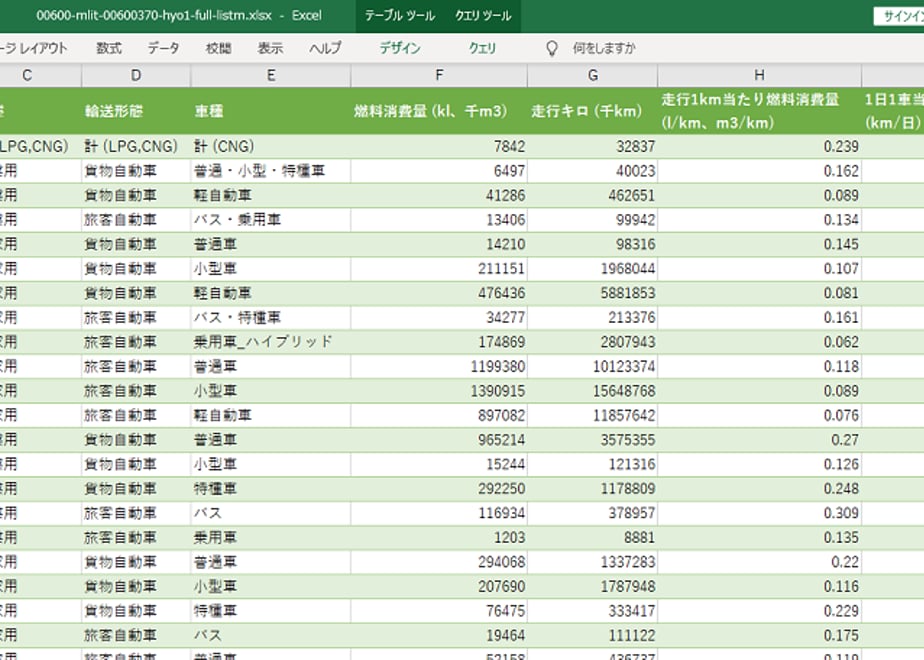The image size is (924, 660).
Task: Open the ページ レイアウト tab
Action: tap(34, 48)
